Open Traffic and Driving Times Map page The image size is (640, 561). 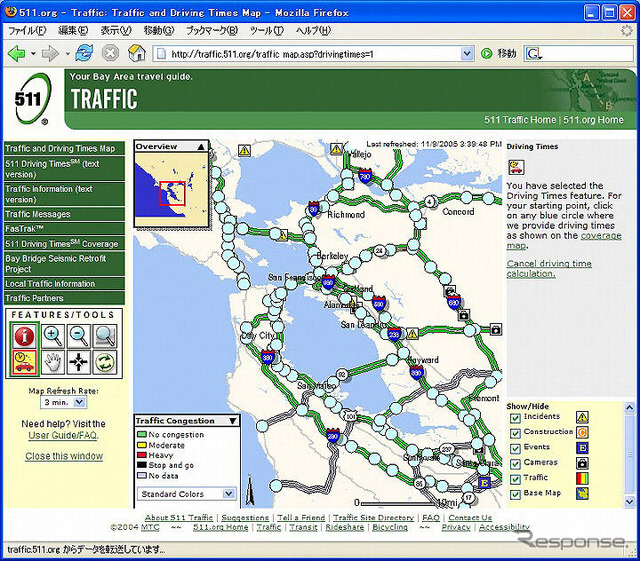pos(64,148)
